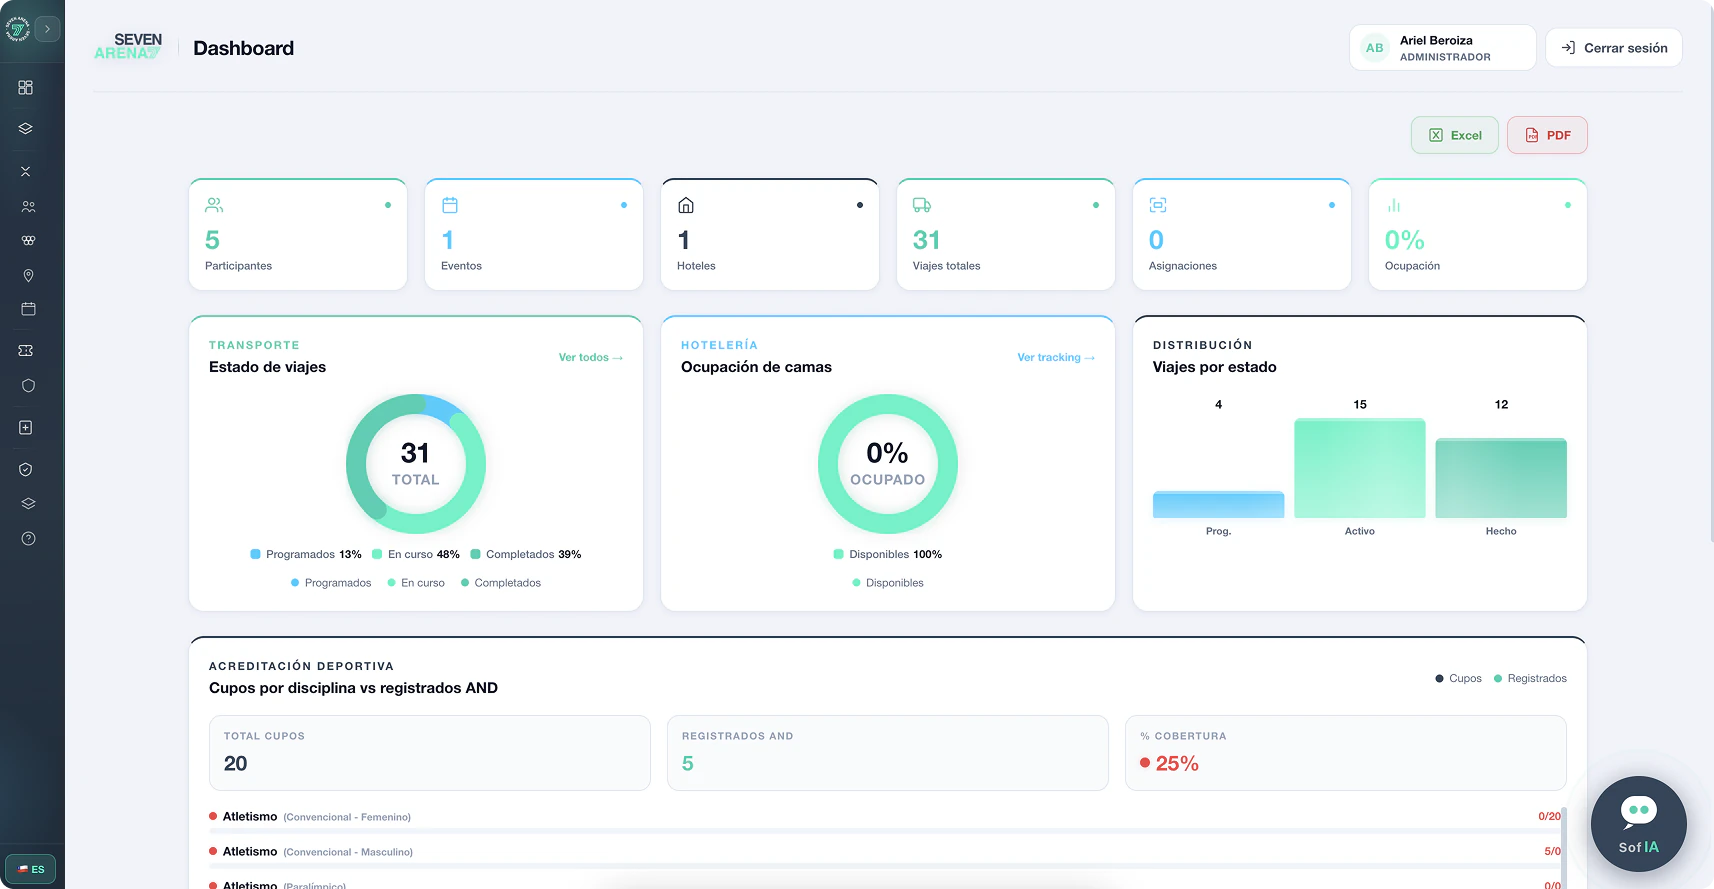
Task: Click the % COBERTURA 25% box
Action: (x=1346, y=753)
